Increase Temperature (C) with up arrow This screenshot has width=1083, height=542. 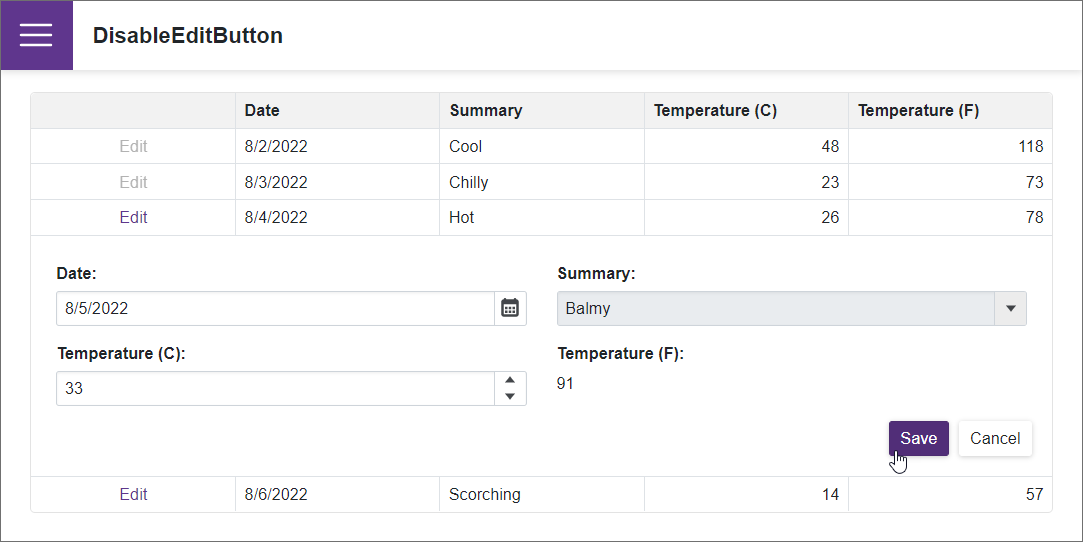coord(510,380)
